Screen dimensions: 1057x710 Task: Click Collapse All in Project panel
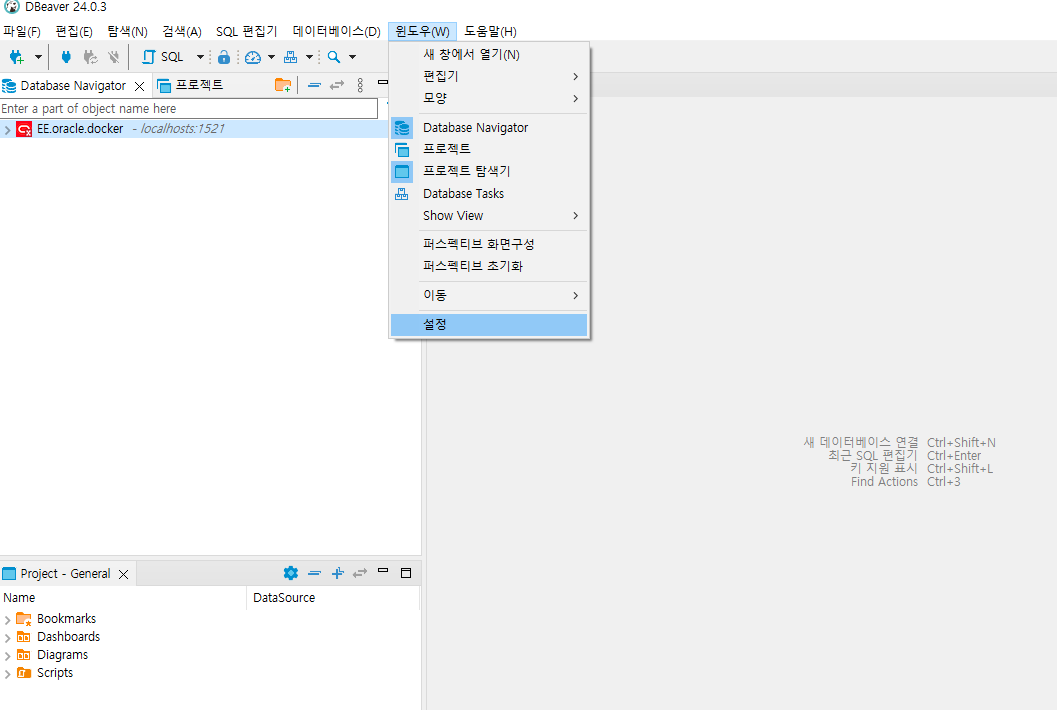[314, 573]
